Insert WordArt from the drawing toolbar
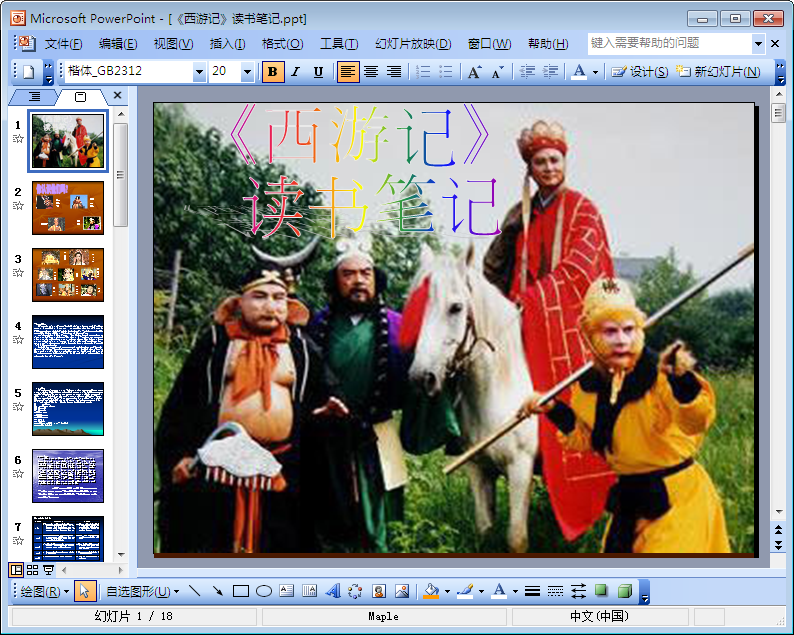Screen dimensions: 794x635 (333, 591)
